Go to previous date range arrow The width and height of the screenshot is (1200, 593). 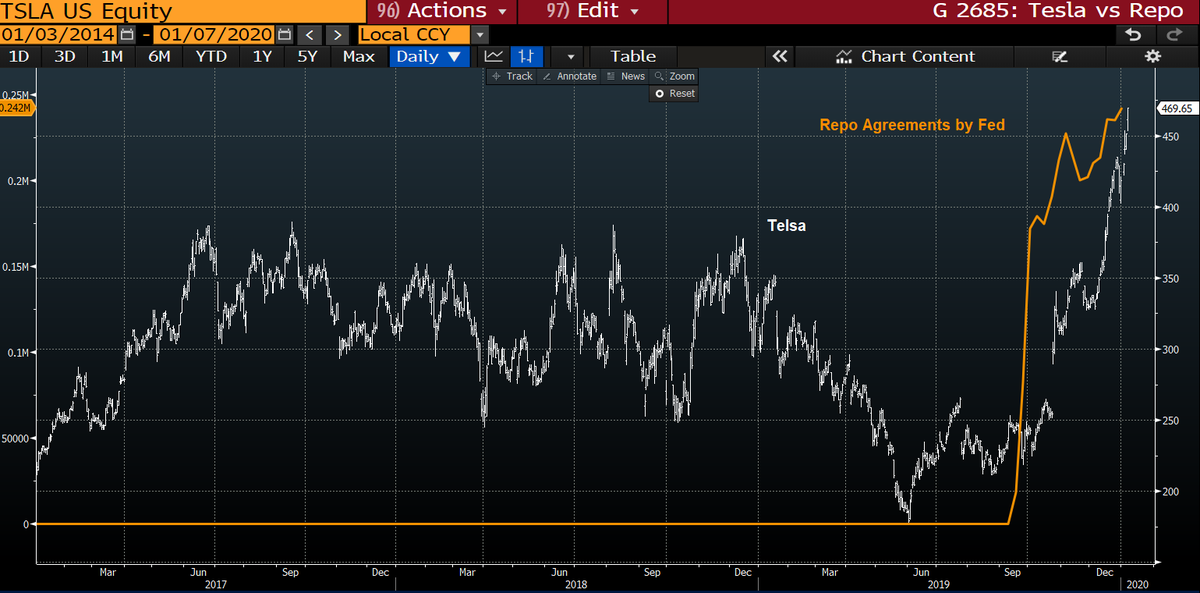[x=310, y=35]
